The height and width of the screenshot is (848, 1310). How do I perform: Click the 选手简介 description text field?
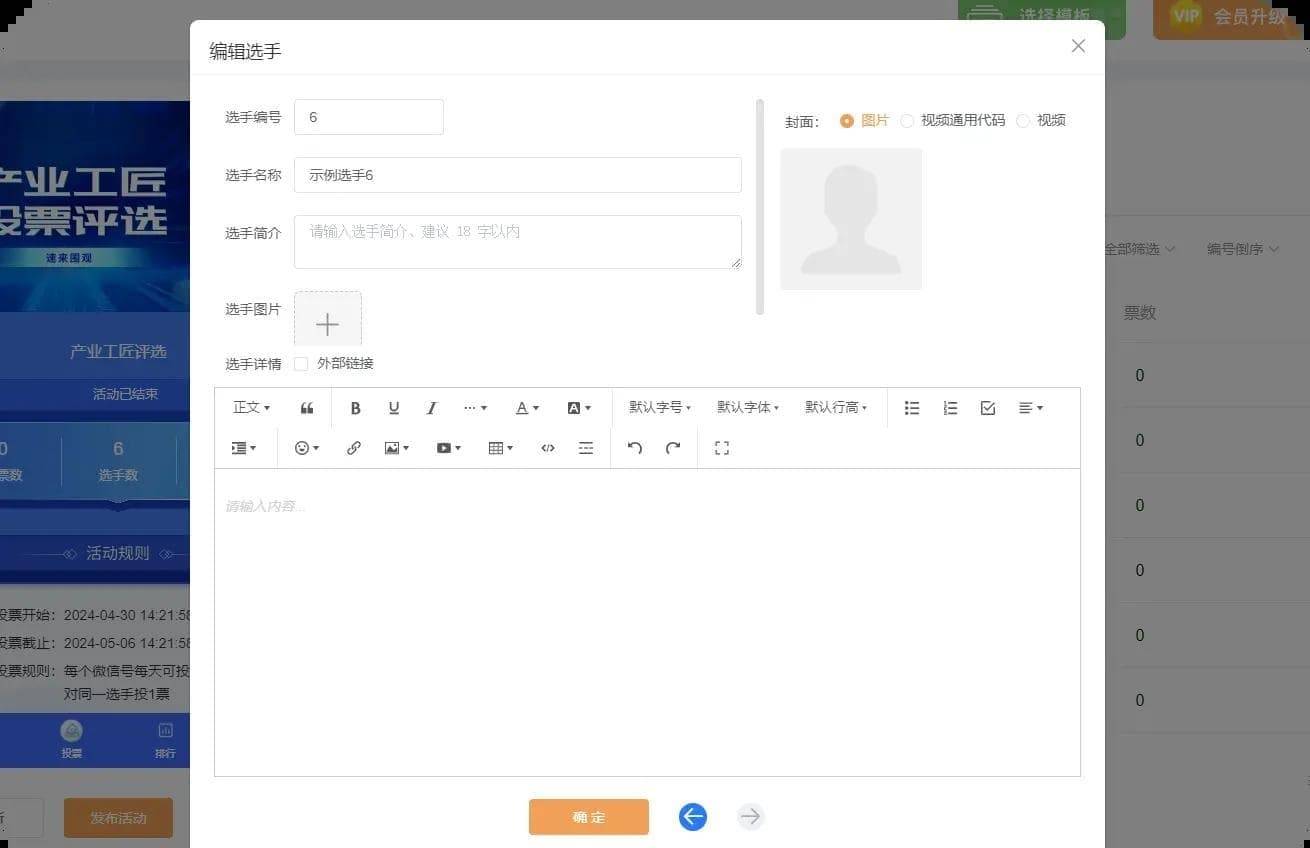tap(517, 242)
